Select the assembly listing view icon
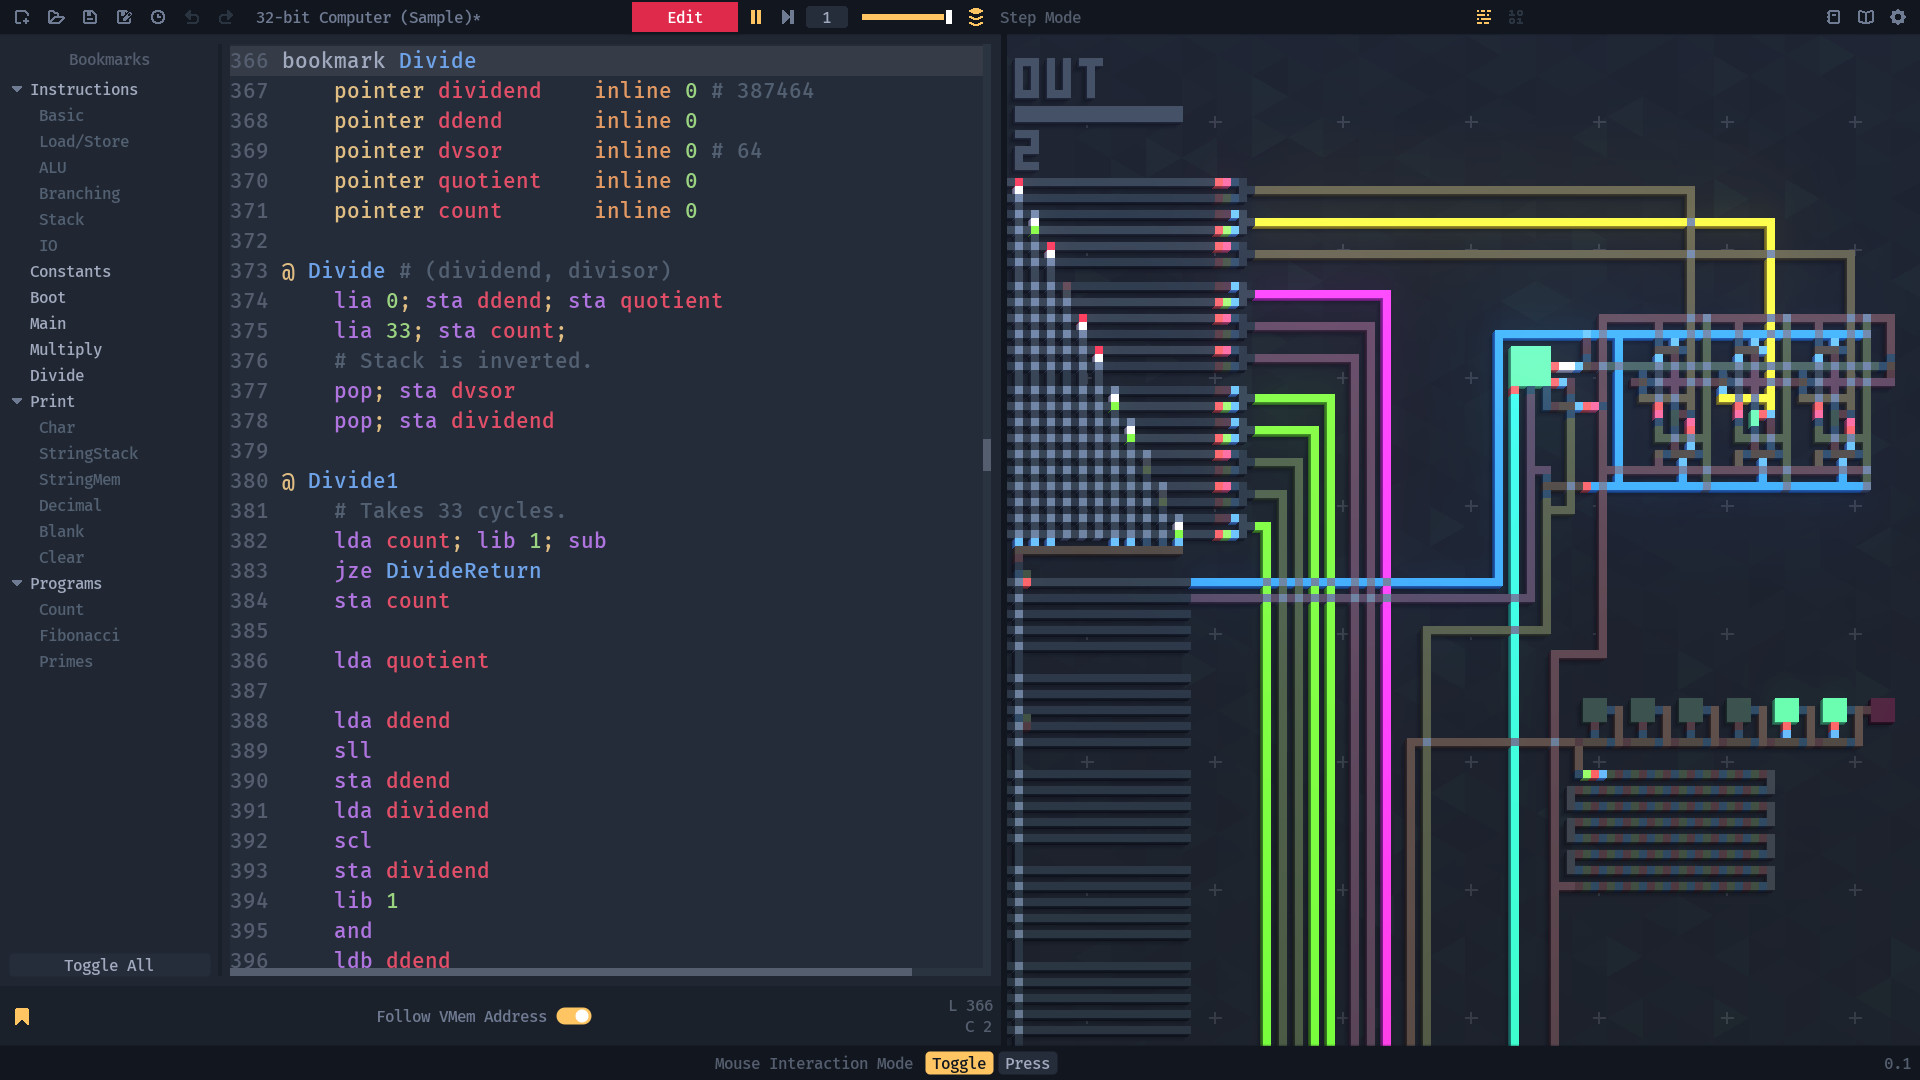This screenshot has width=1920, height=1080. coord(1483,17)
